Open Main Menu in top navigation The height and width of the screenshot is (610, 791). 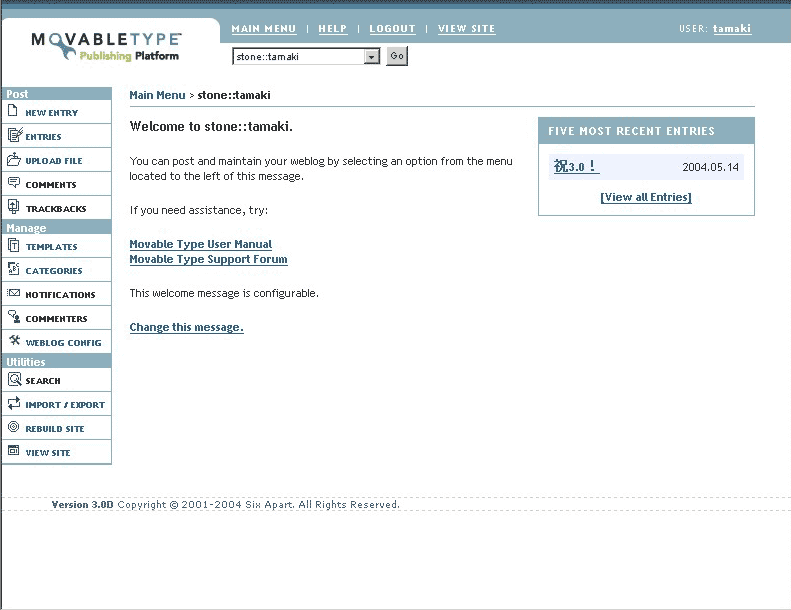(x=263, y=29)
